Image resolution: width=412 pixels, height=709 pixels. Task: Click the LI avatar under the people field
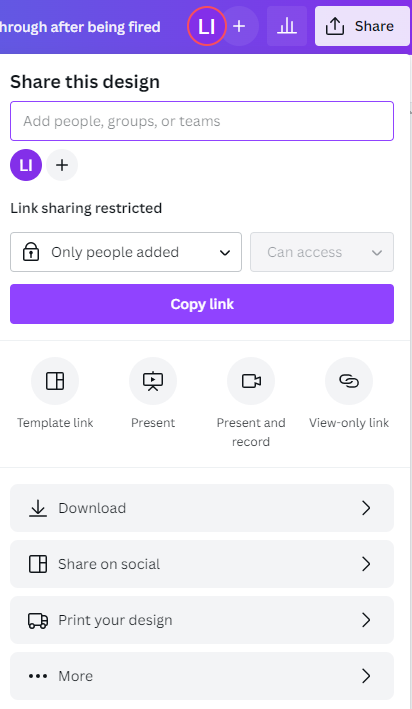point(26,165)
